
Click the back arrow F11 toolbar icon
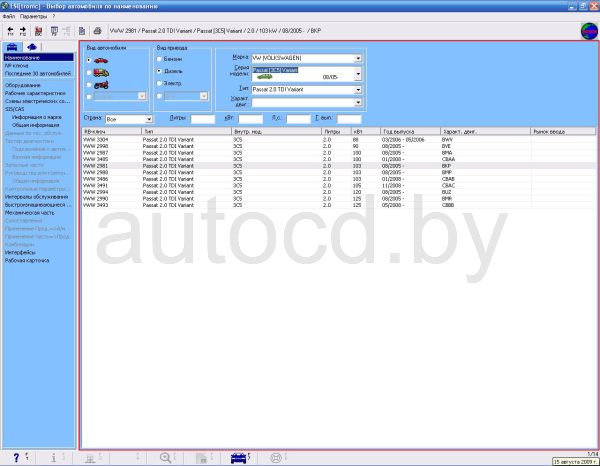10,31
